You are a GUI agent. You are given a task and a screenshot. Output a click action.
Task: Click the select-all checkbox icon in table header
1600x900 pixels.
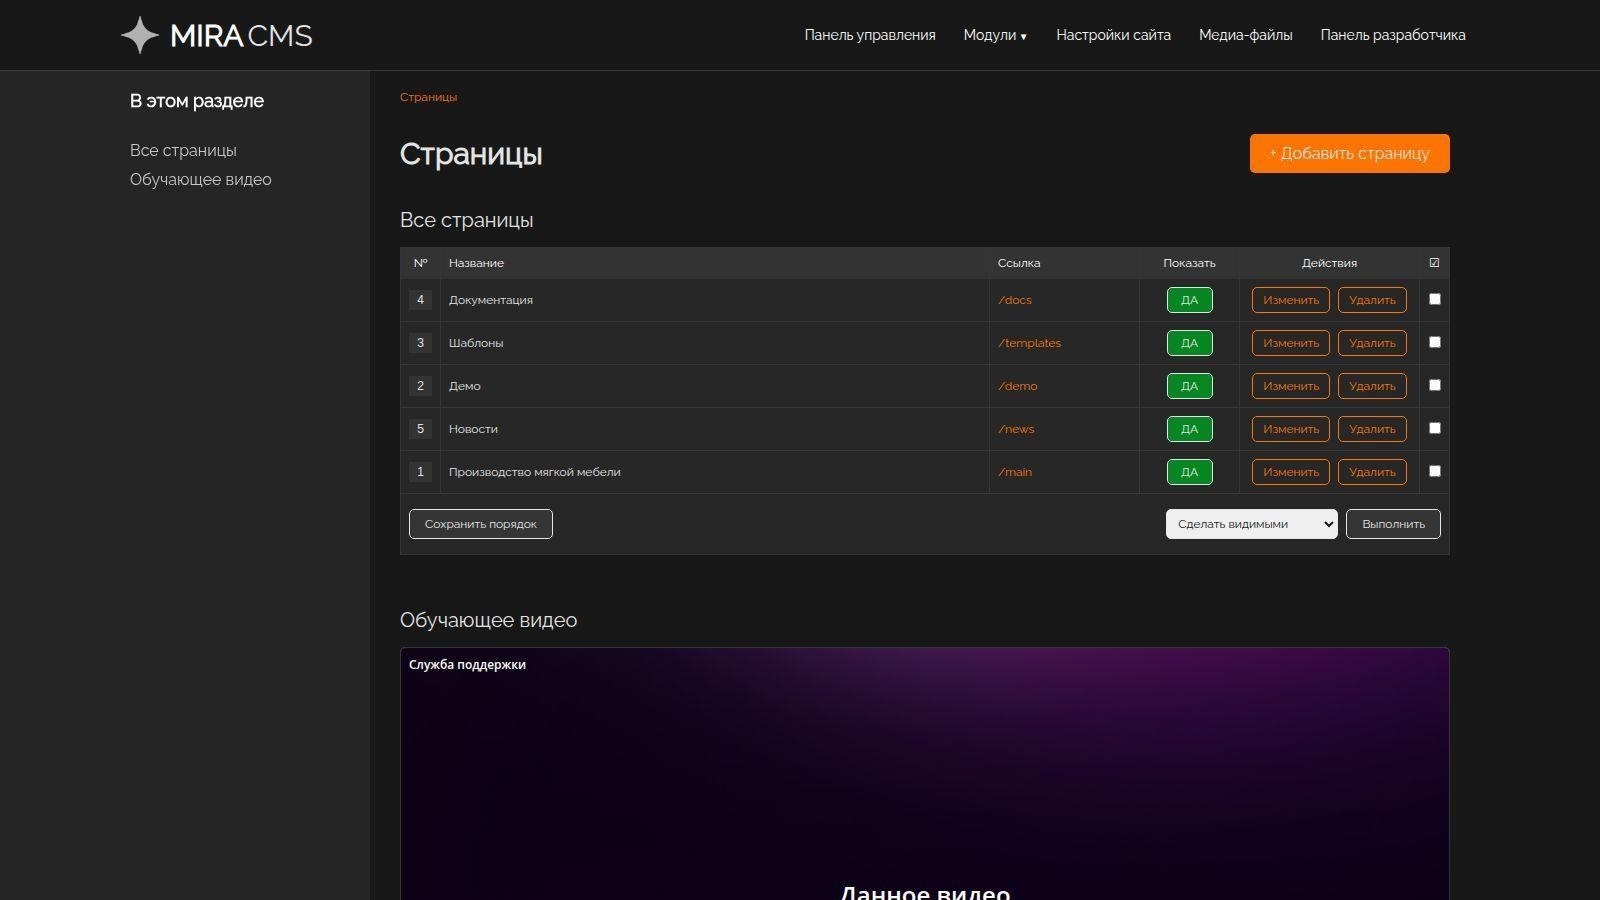click(1434, 263)
